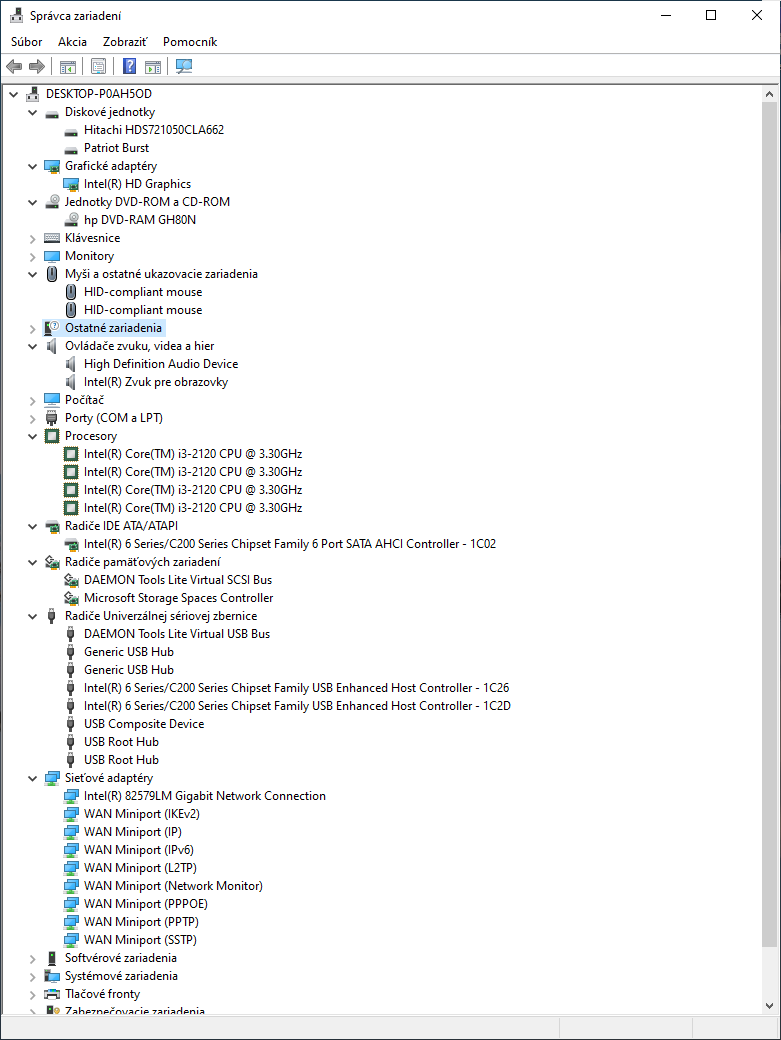
Task: Select the High Definition Audio Device
Action: point(160,364)
